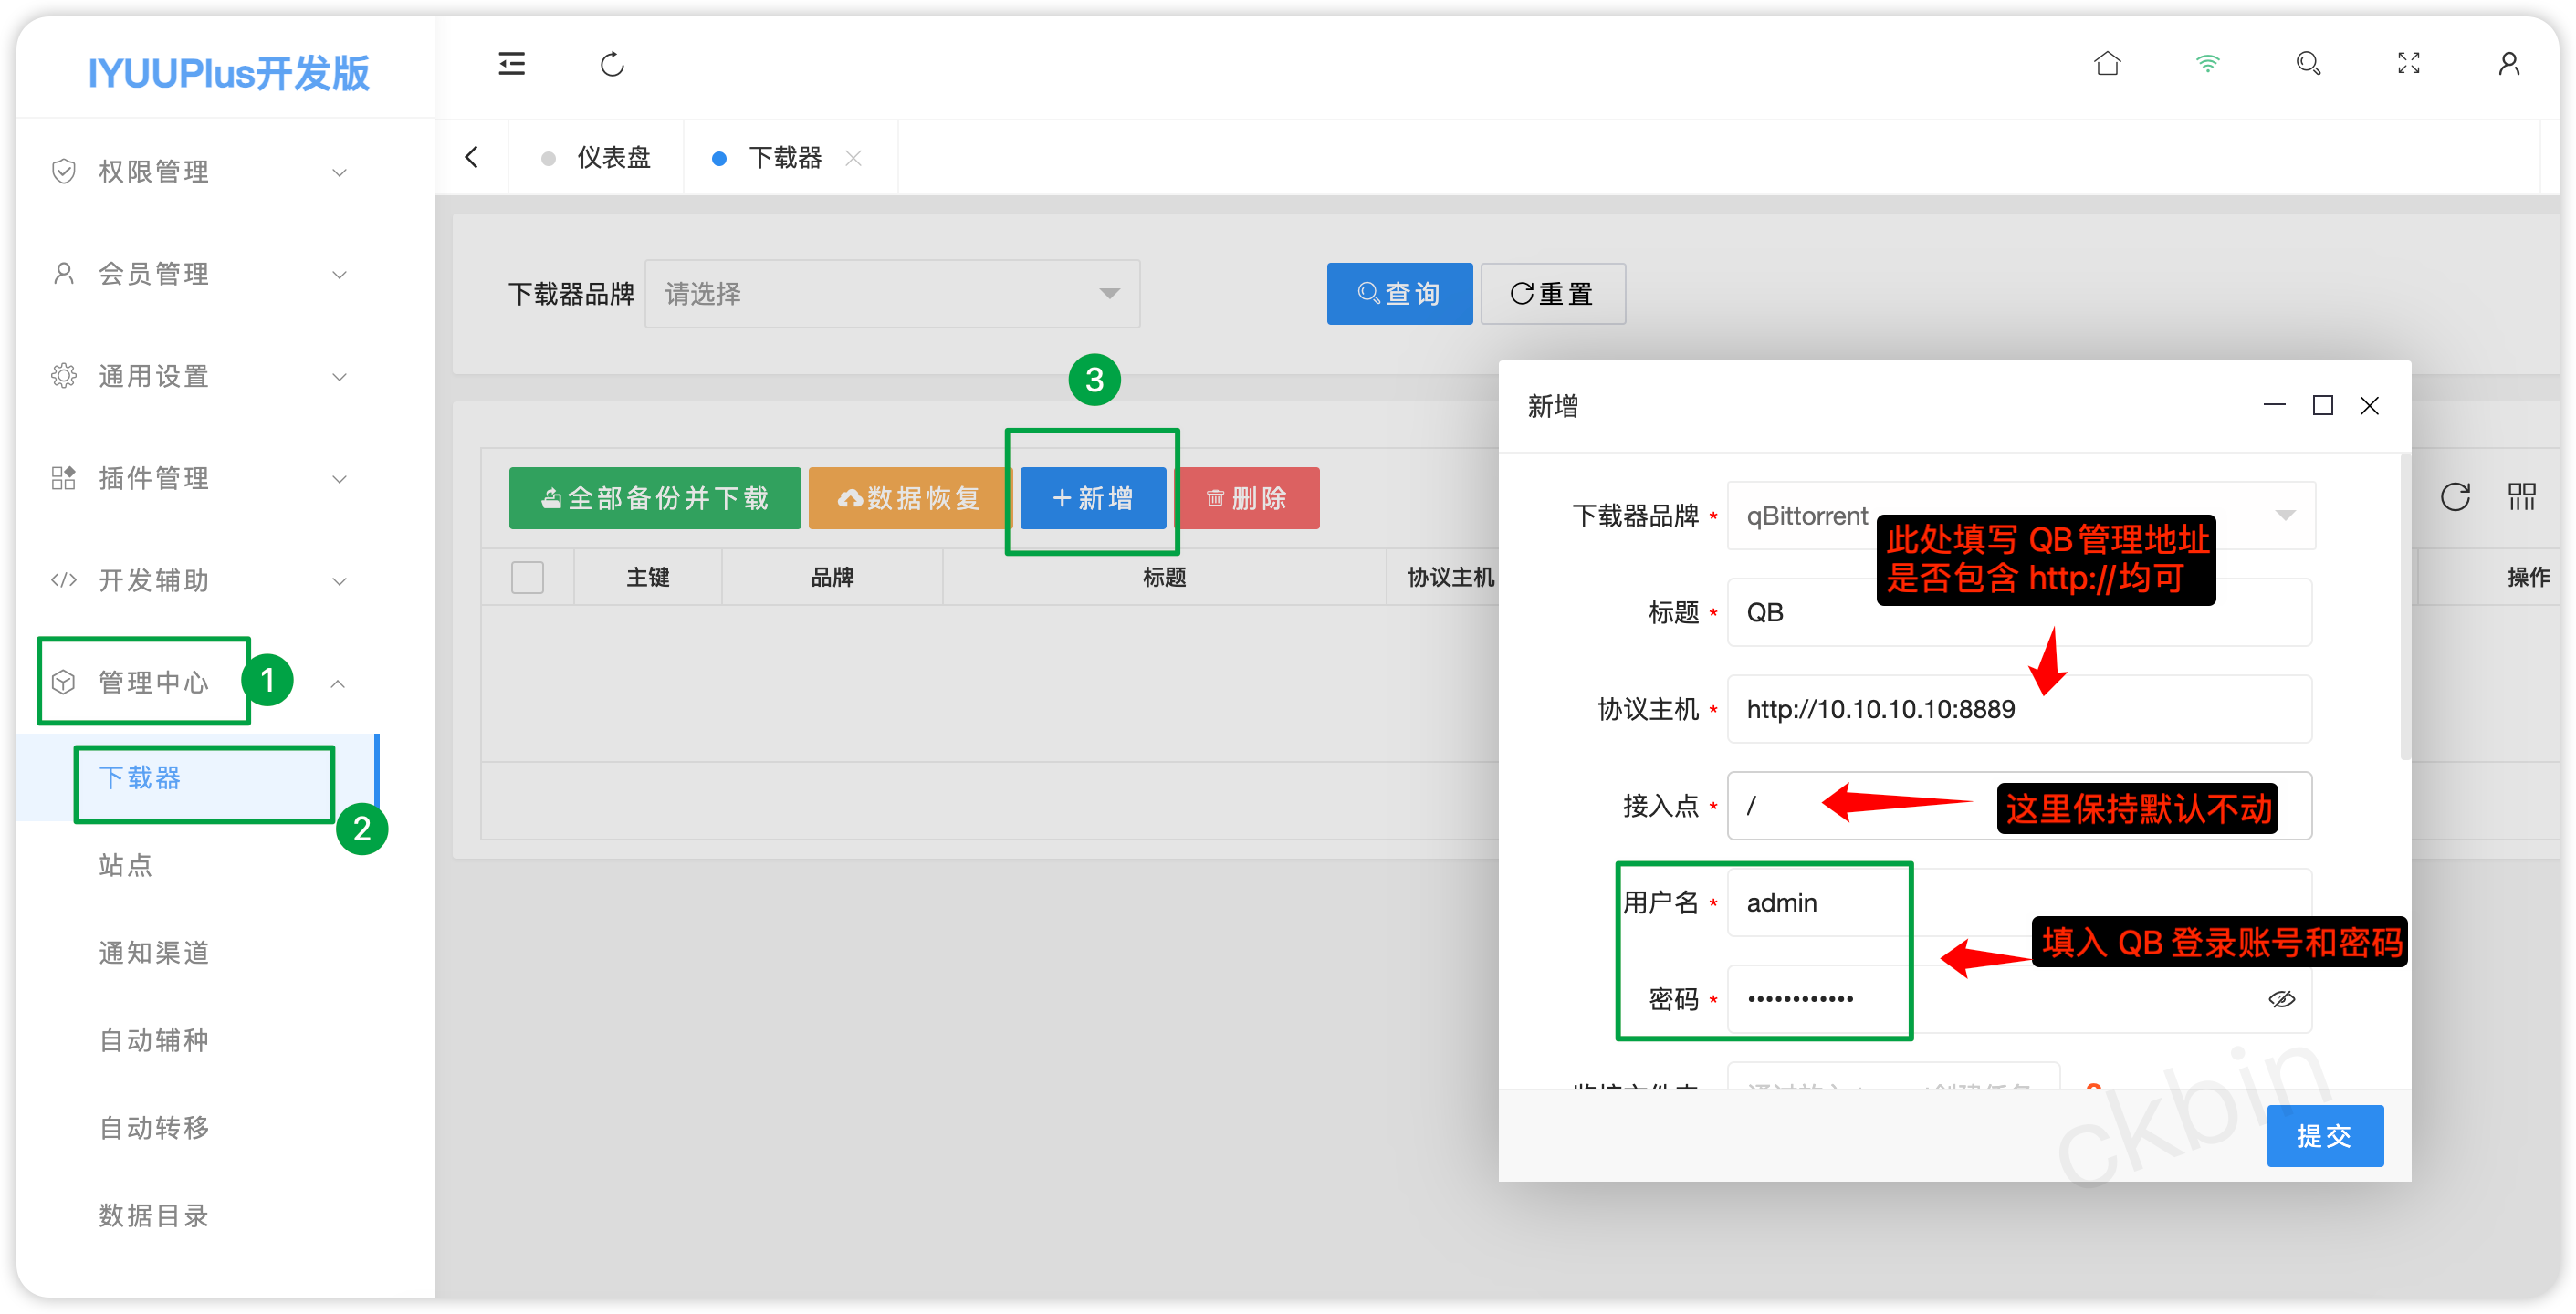
Task: Click the page refresh icon in header
Action: click(612, 64)
